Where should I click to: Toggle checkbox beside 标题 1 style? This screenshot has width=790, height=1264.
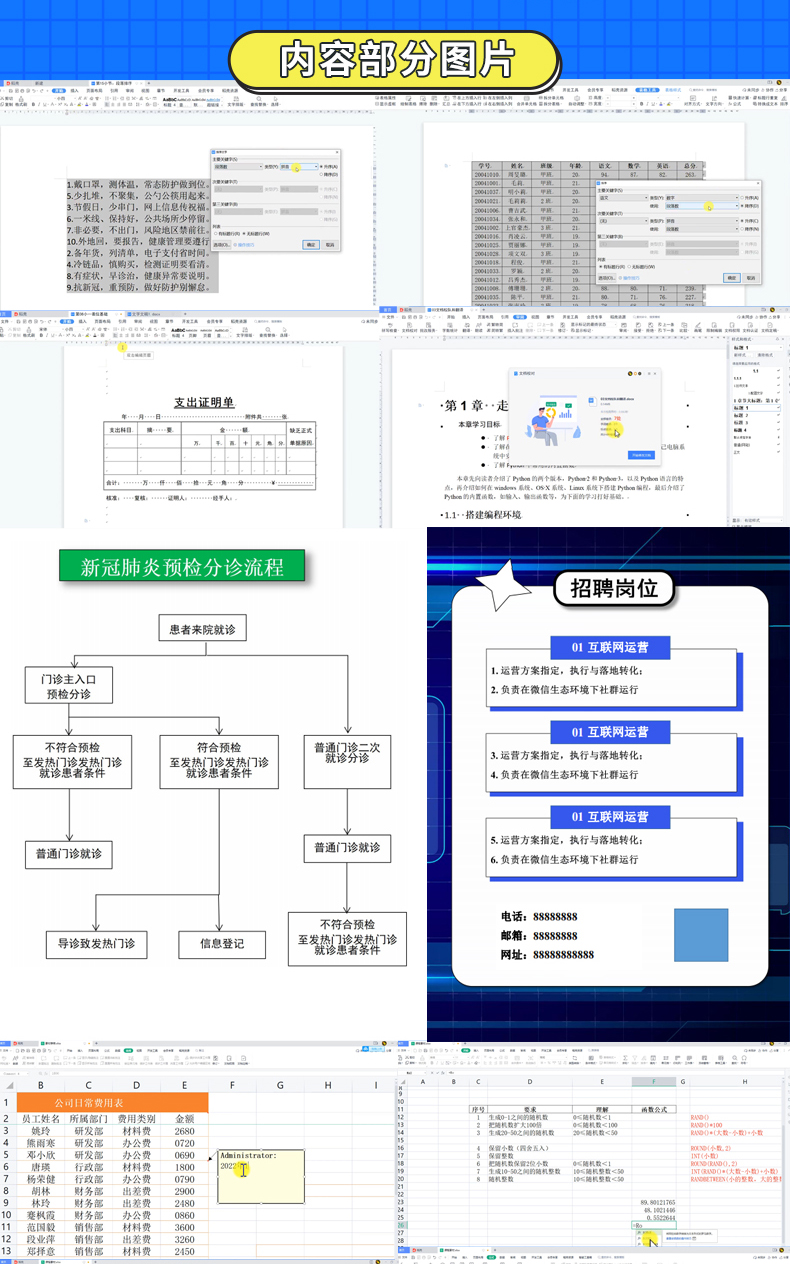[x=778, y=408]
